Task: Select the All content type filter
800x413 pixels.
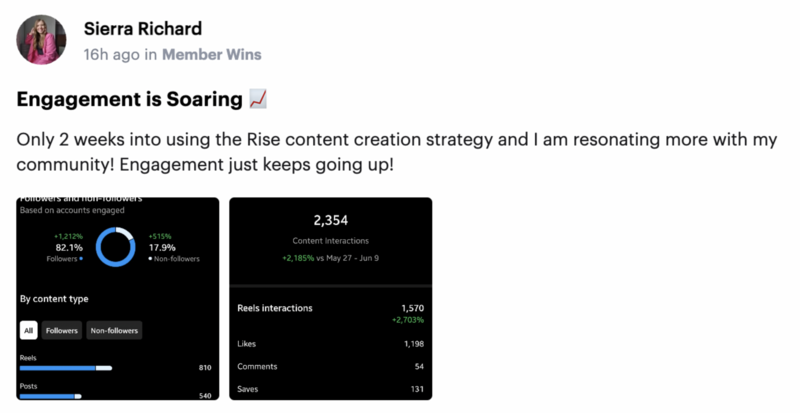Action: point(29,330)
